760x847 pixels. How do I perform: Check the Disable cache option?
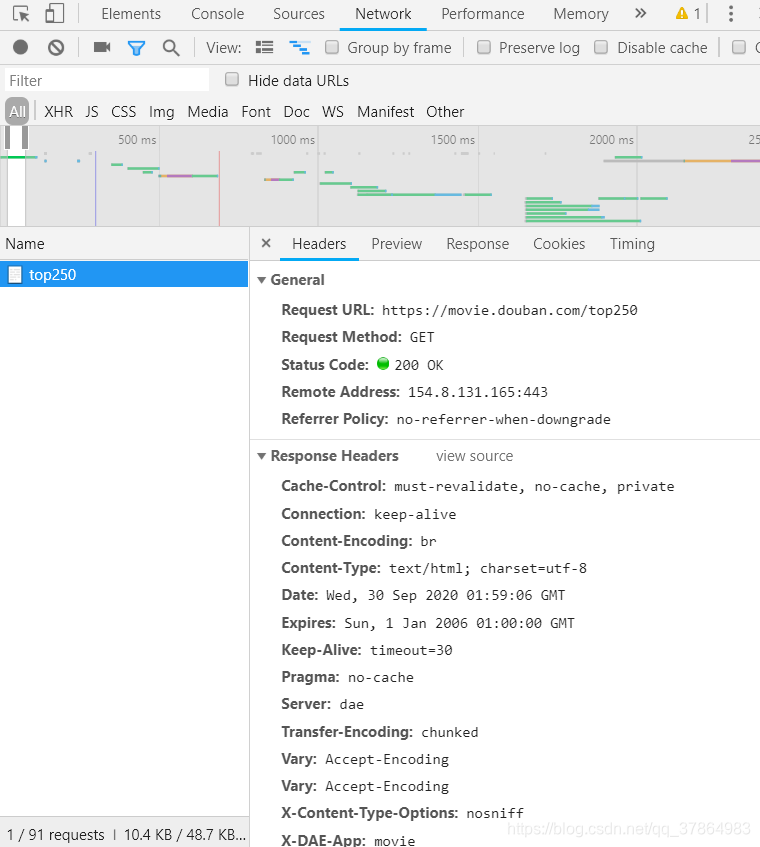(601, 48)
